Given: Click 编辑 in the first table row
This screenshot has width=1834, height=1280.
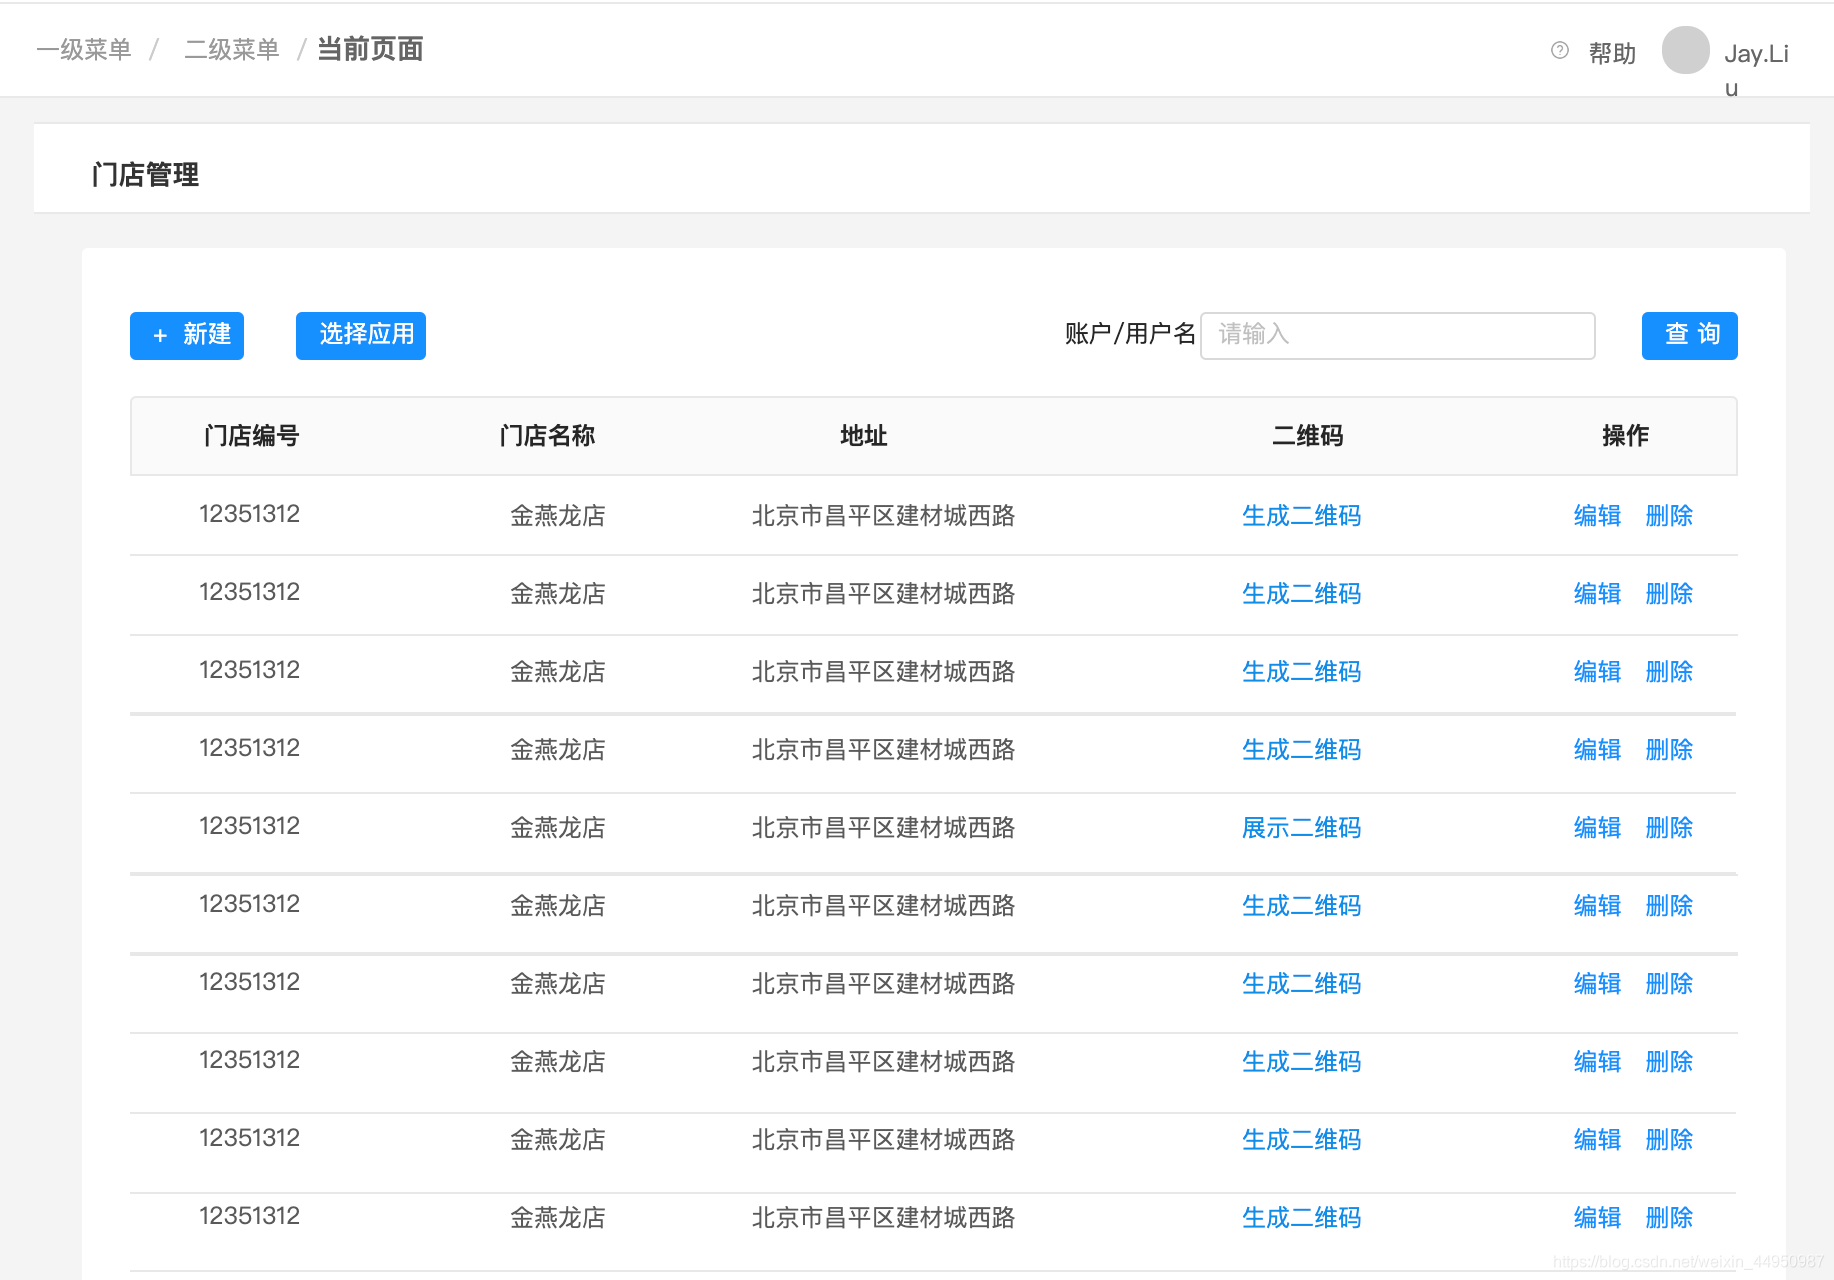Looking at the screenshot, I should pos(1597,516).
